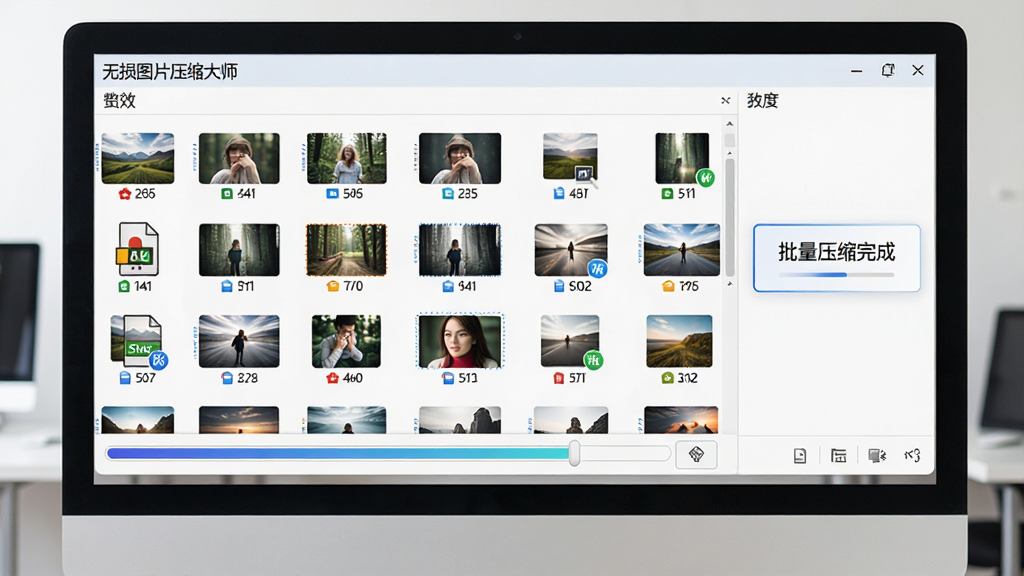Click the green icon beside the 441 label

(x=227, y=194)
